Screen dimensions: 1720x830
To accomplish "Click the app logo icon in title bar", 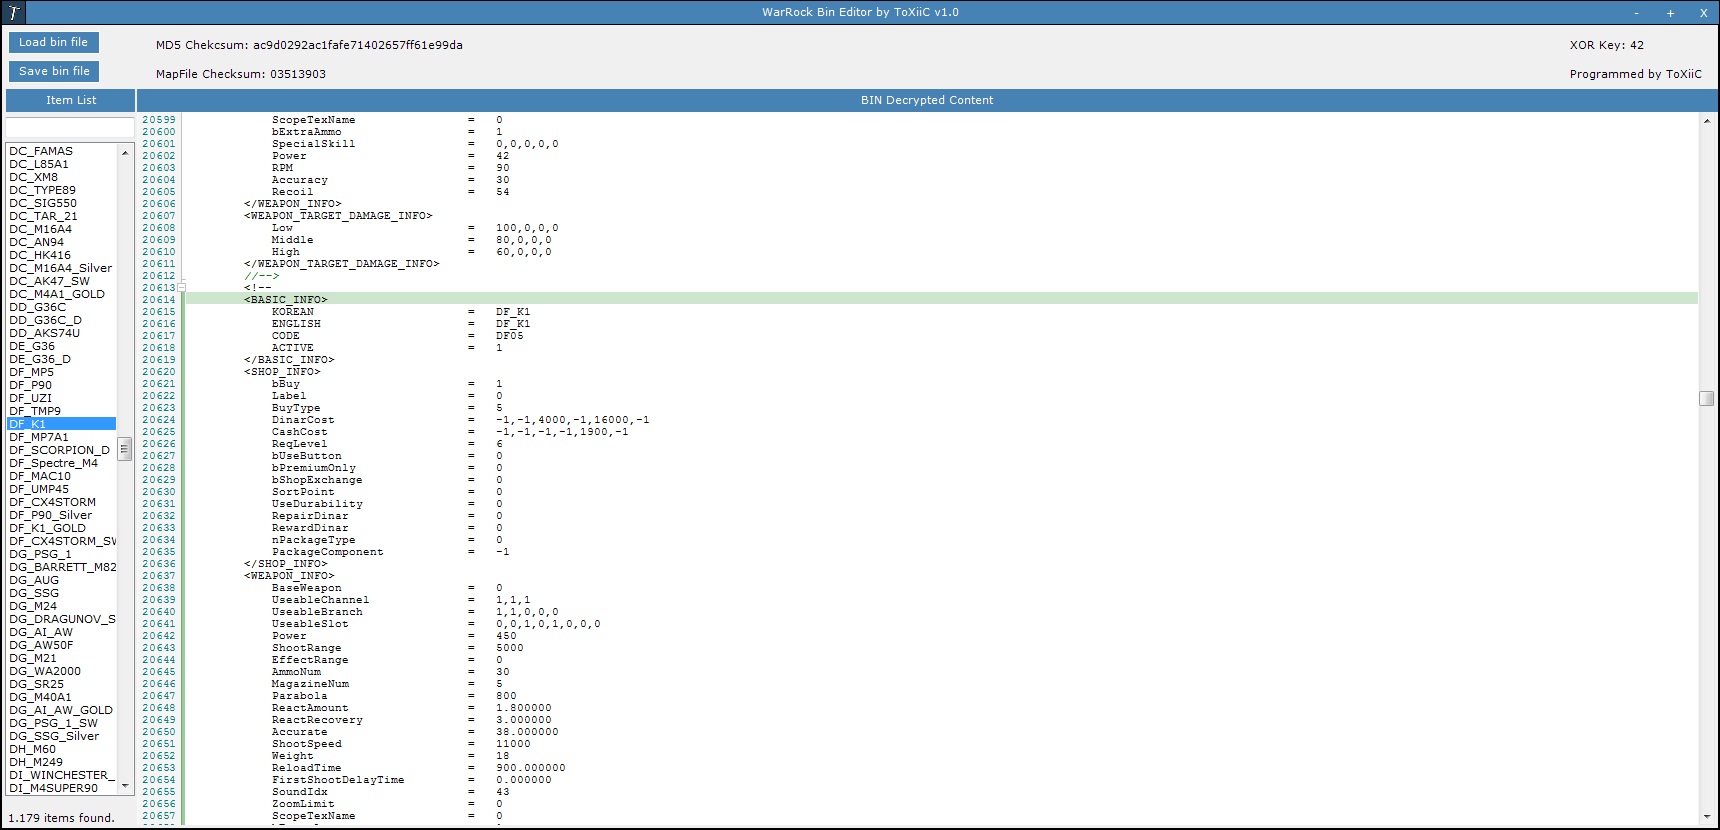I will coord(14,13).
